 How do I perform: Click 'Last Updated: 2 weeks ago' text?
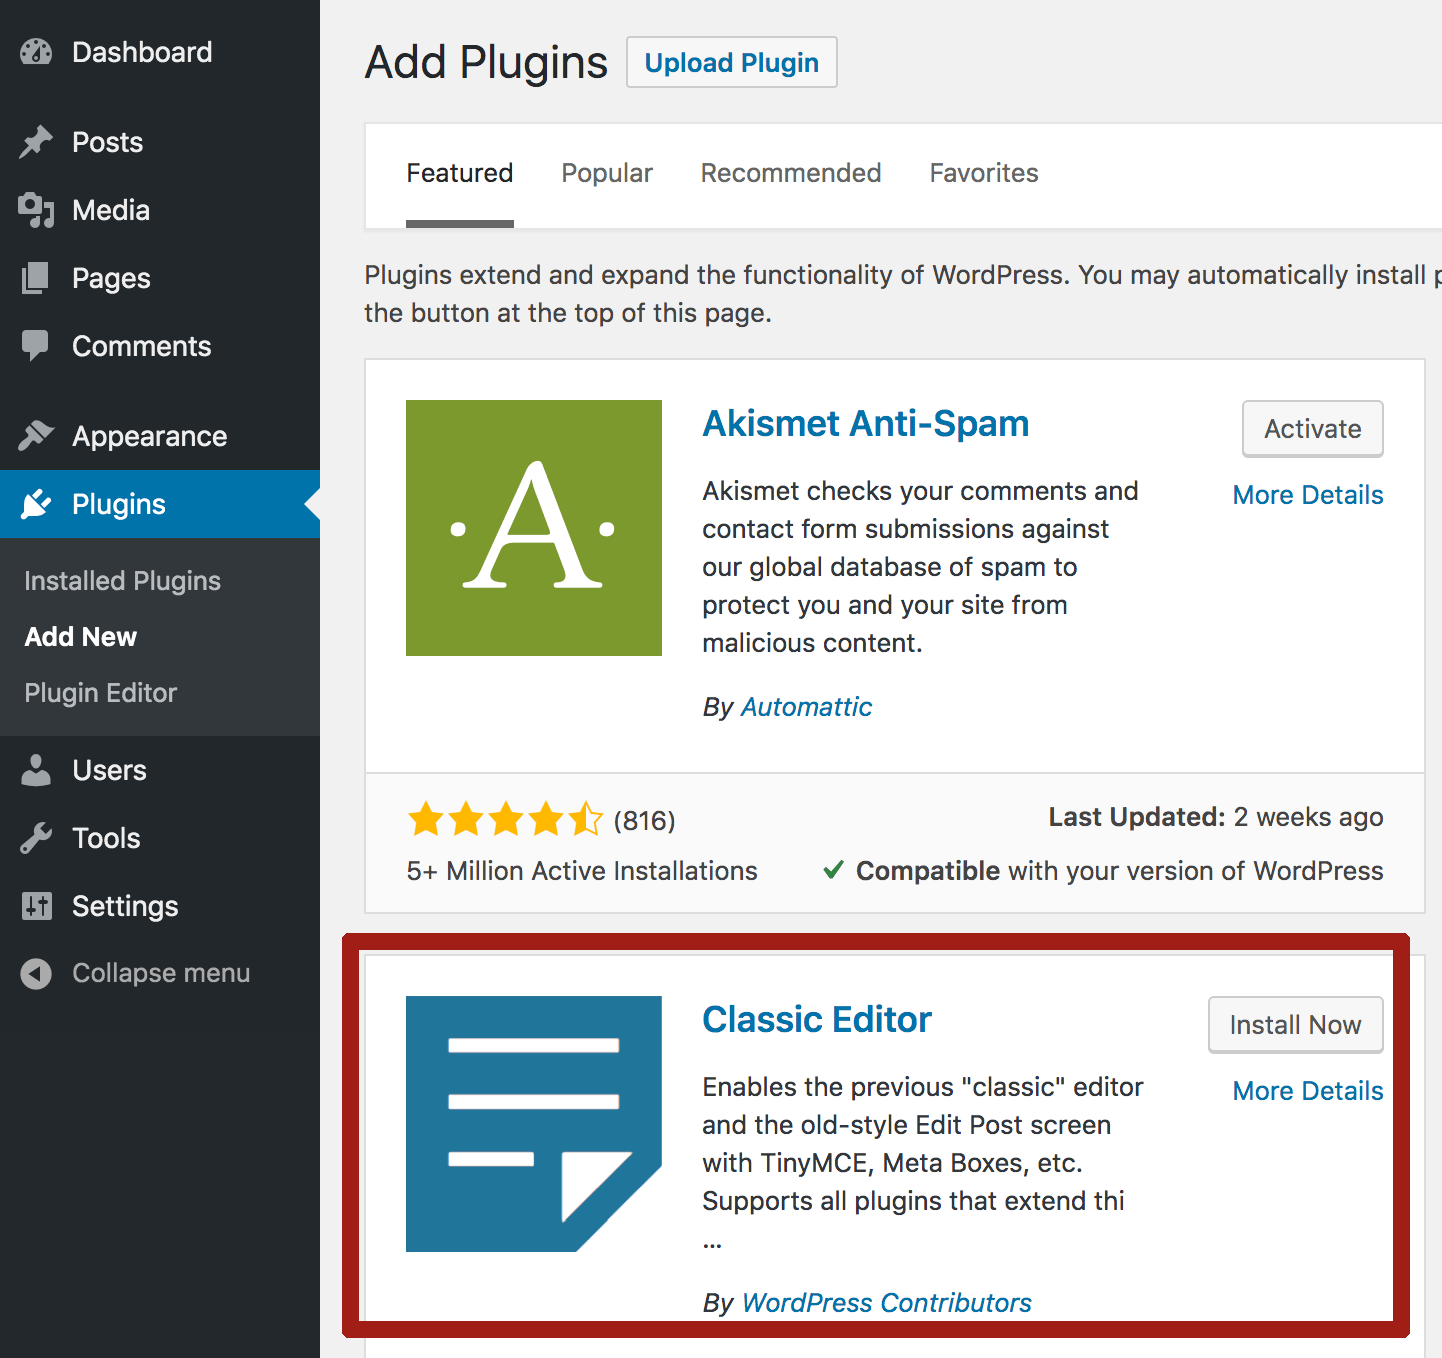pyautogui.click(x=1216, y=817)
